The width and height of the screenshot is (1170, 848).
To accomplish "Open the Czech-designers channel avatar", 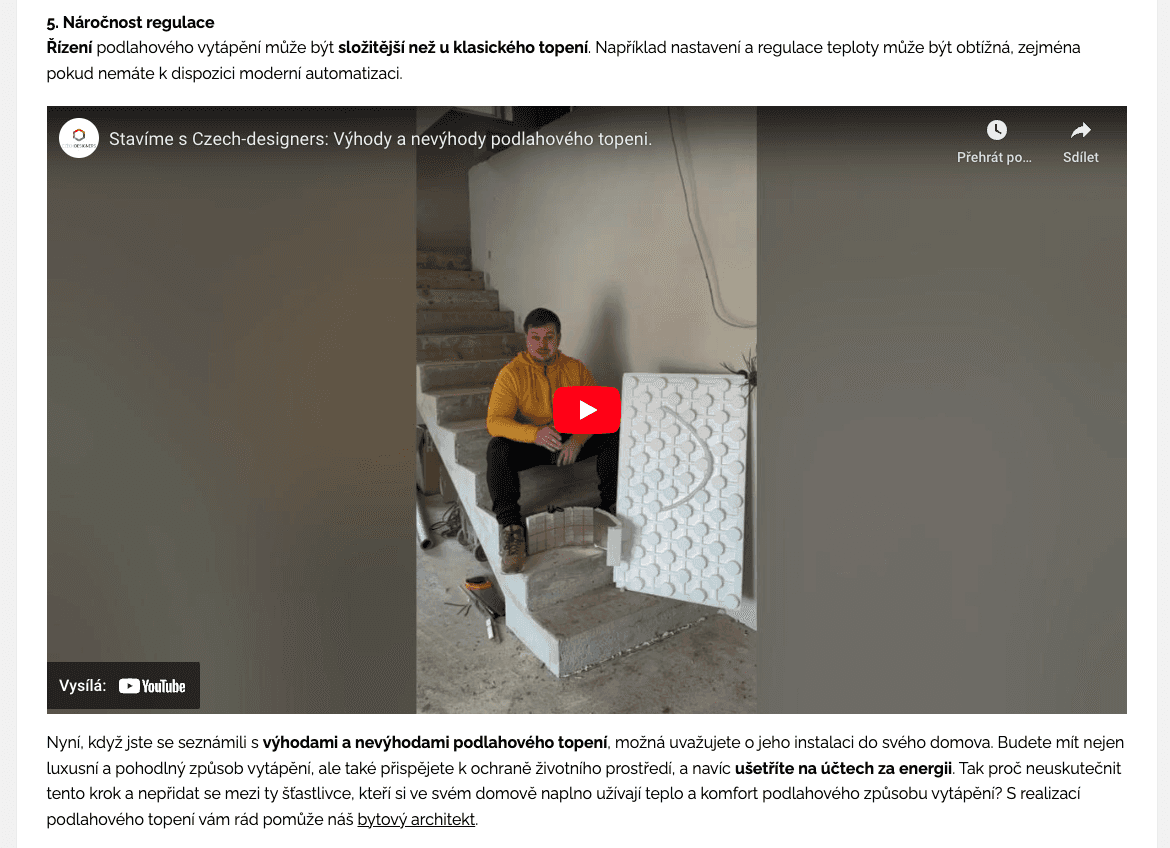I will (x=79, y=139).
